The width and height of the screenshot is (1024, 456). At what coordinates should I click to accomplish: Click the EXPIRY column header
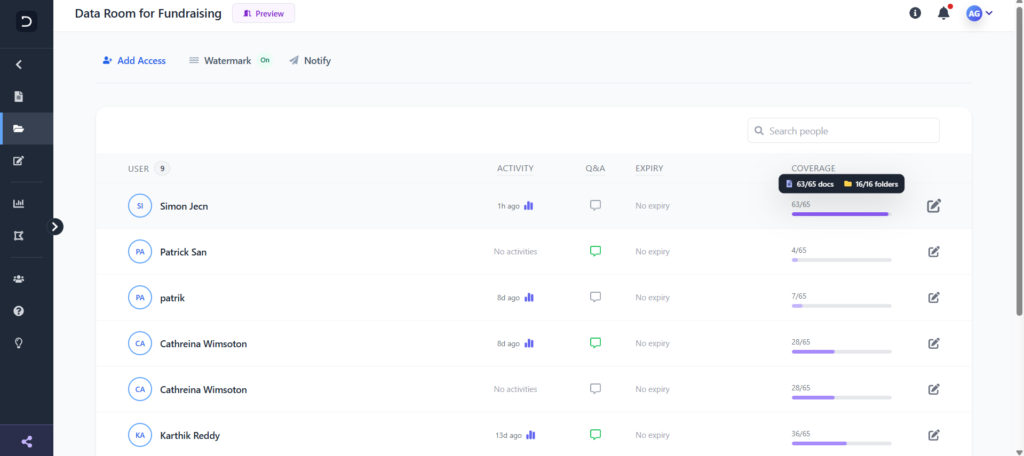click(649, 169)
